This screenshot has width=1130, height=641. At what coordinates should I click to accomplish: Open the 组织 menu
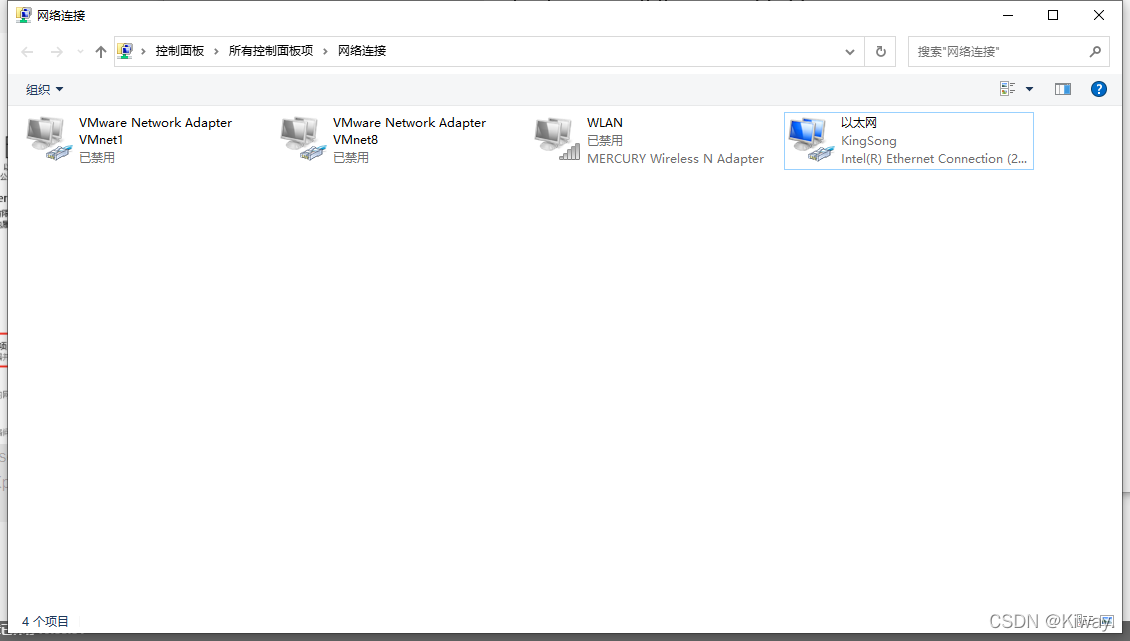coord(44,89)
